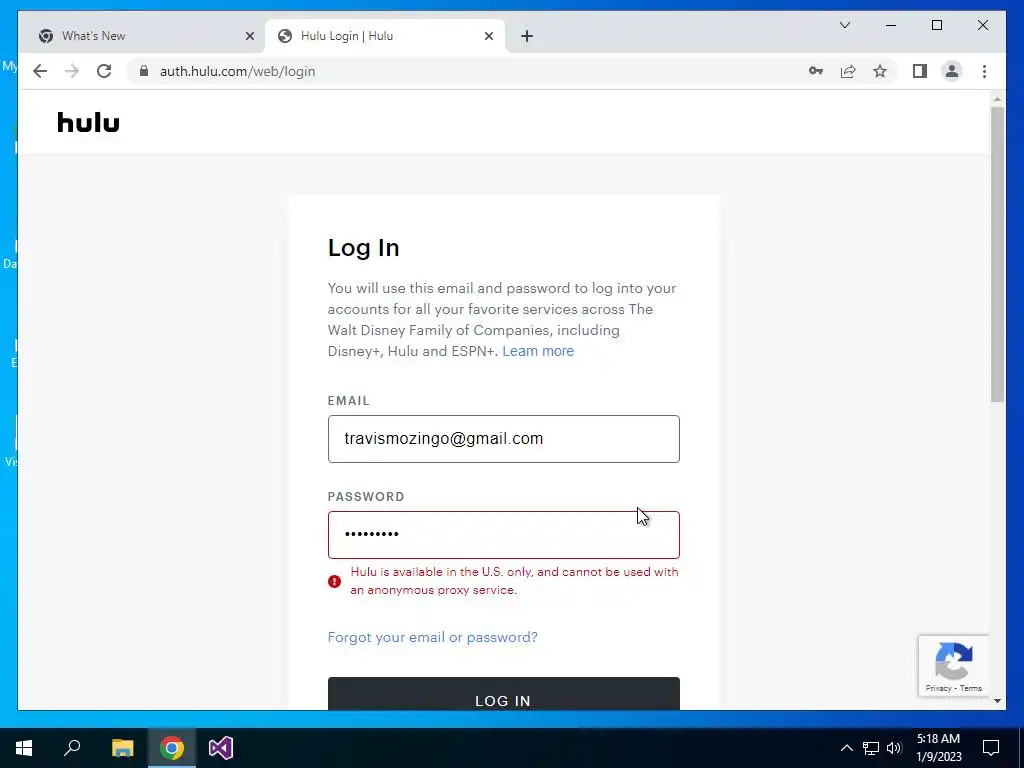1024x768 pixels.
Task: Minimize the Chrome window
Action: (891, 25)
